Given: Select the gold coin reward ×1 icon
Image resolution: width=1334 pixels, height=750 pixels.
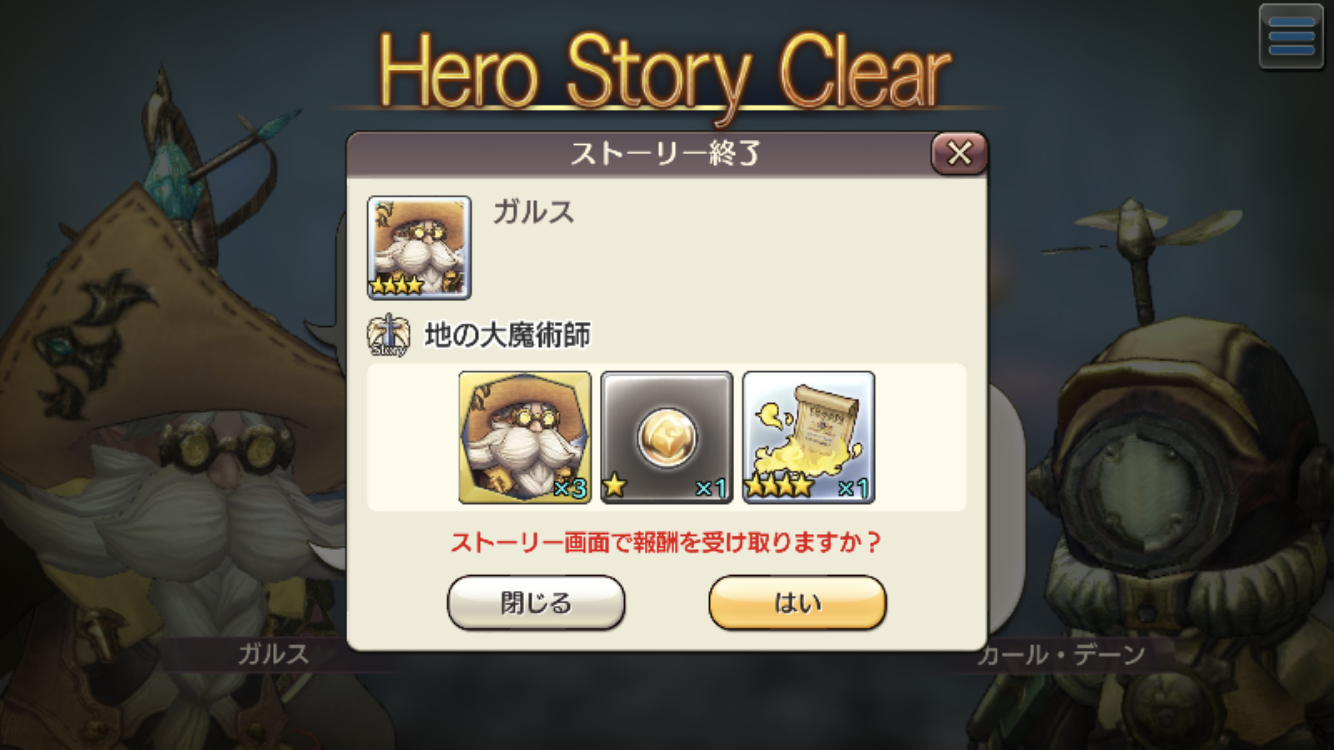Looking at the screenshot, I should [667, 437].
